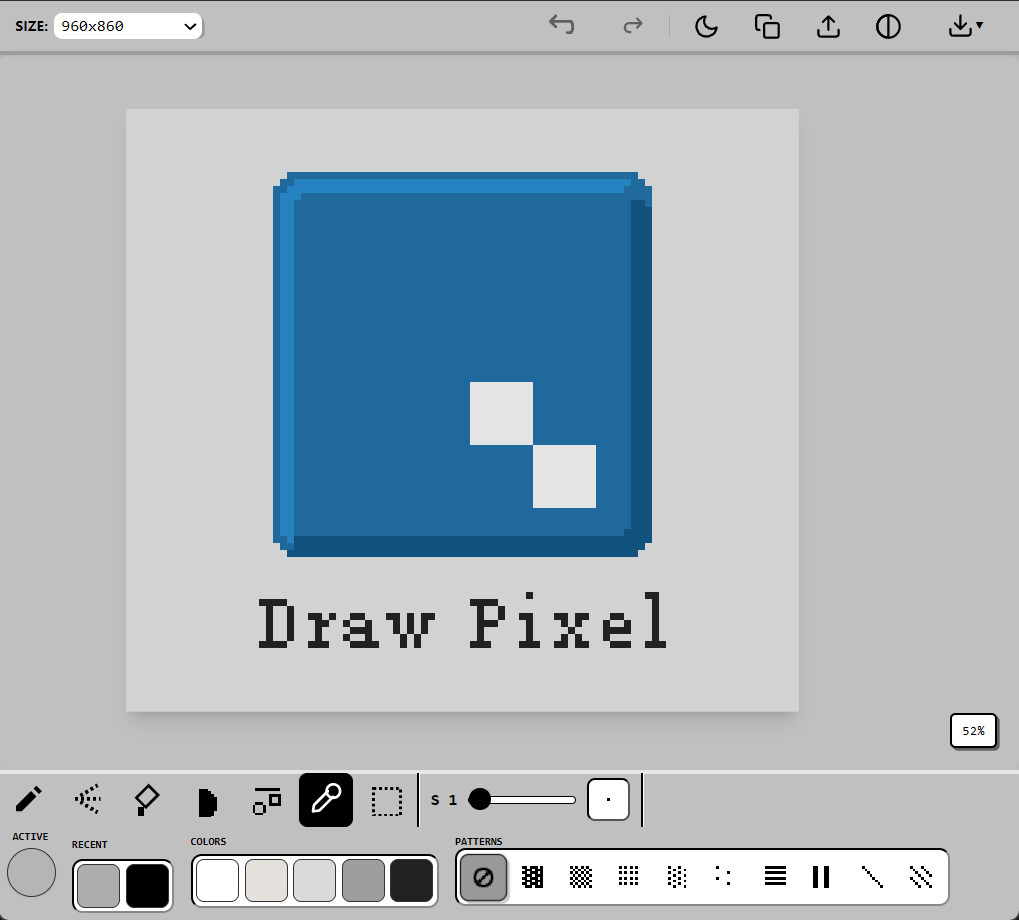The height and width of the screenshot is (920, 1019).
Task: Click the 52% zoom level button
Action: [x=973, y=731]
